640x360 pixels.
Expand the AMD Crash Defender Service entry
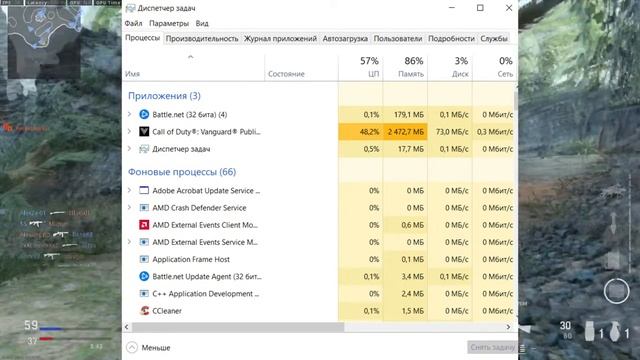pos(129,207)
